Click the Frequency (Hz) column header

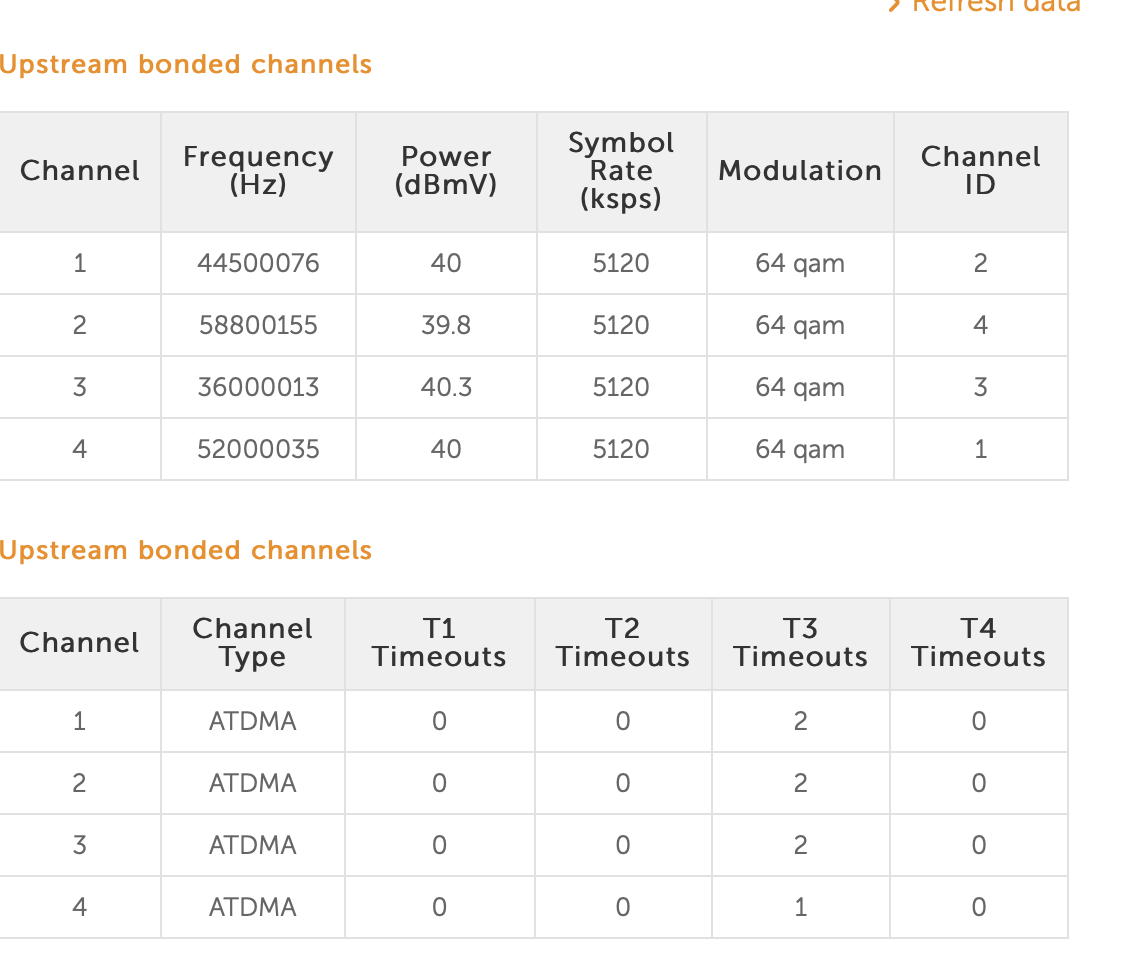[258, 171]
